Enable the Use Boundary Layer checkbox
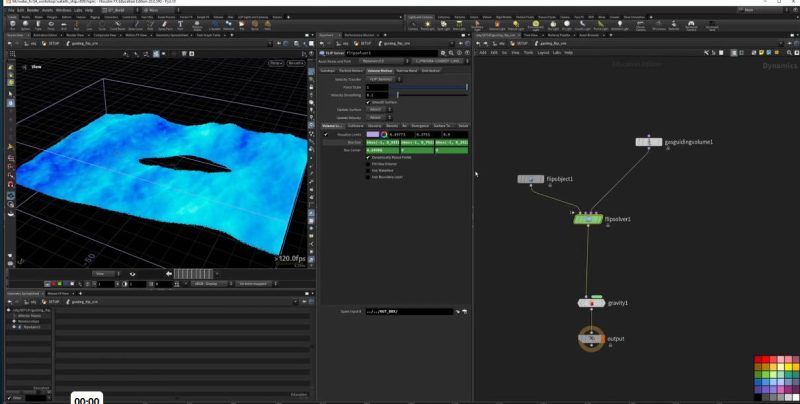This screenshot has width=800, height=404. [368, 176]
